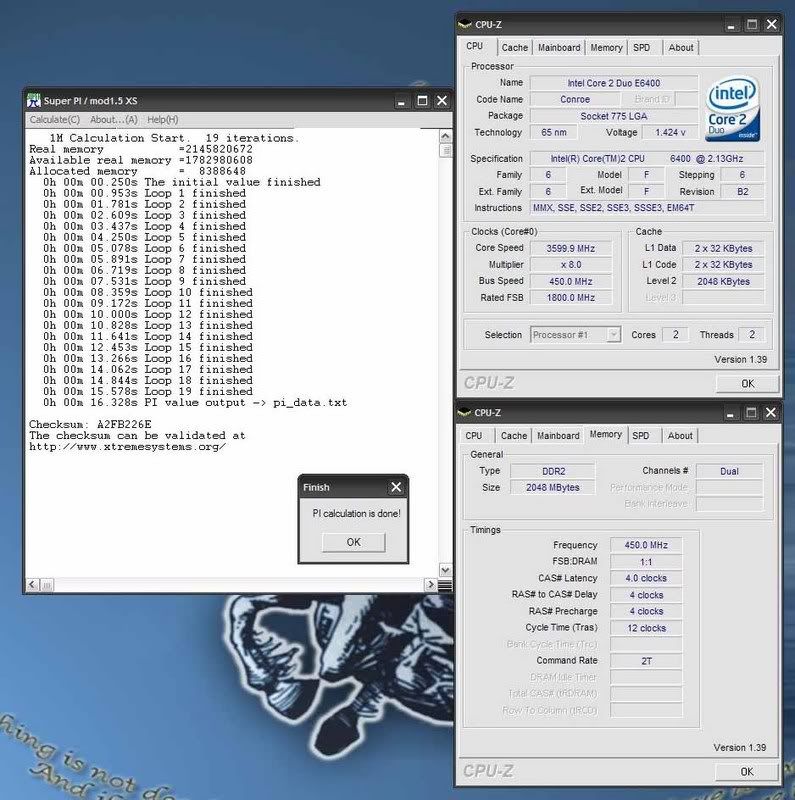Screen dimensions: 795x800
Task: Click the Name field Intel Core 2 Duo E6400
Action: 613,83
